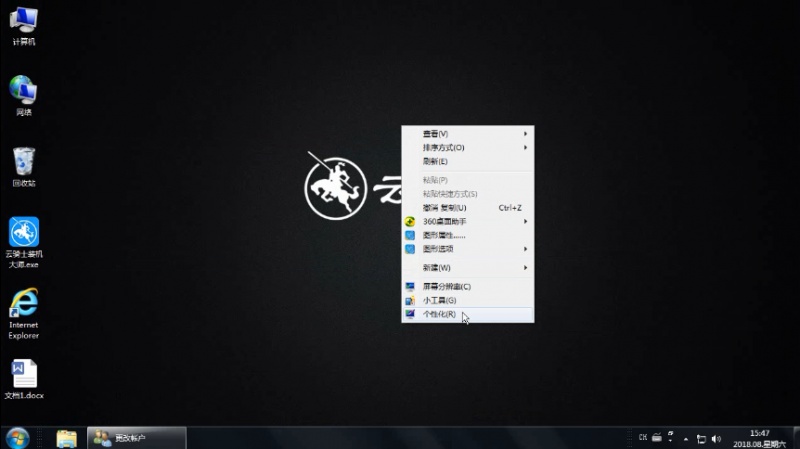Click the volume speaker tray icon

pyautogui.click(x=716, y=439)
